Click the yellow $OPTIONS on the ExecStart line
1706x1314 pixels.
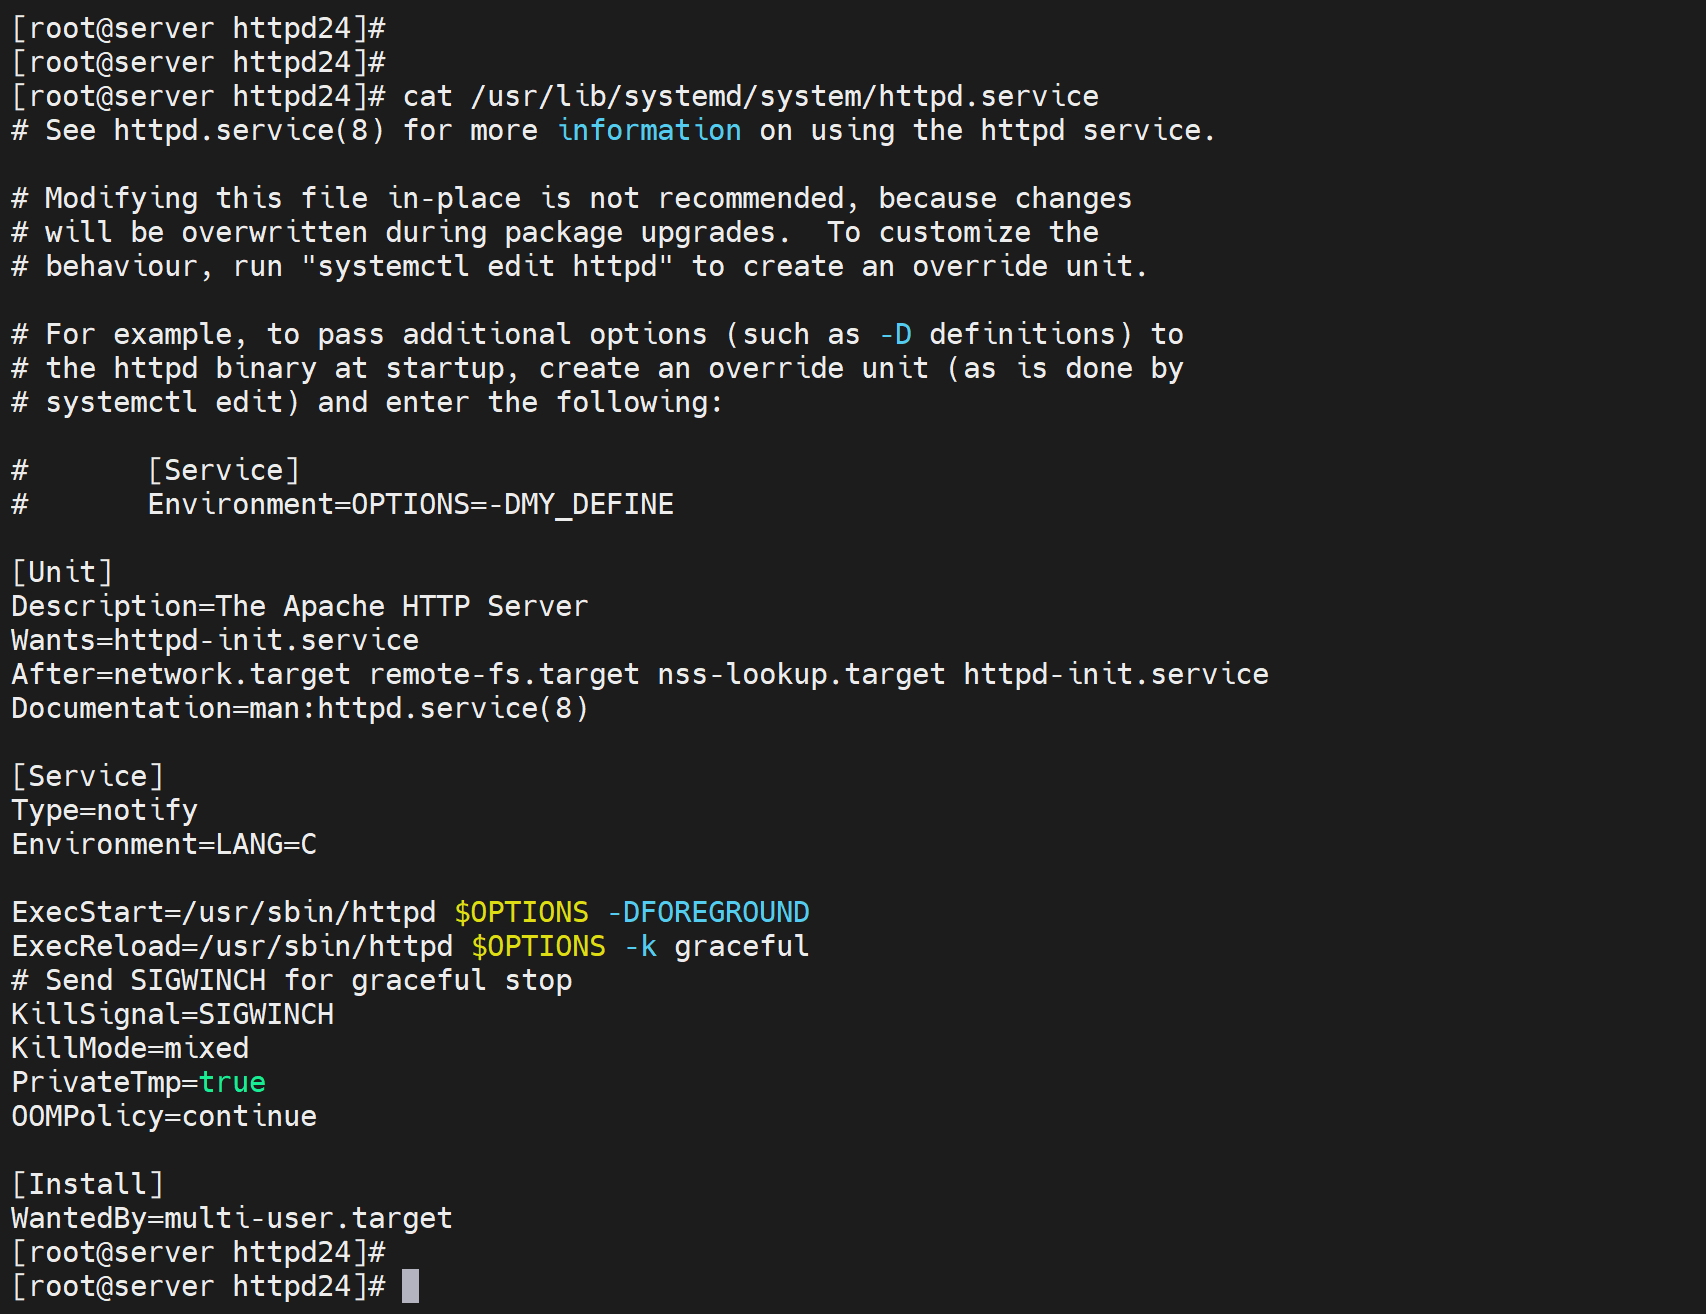(x=521, y=912)
